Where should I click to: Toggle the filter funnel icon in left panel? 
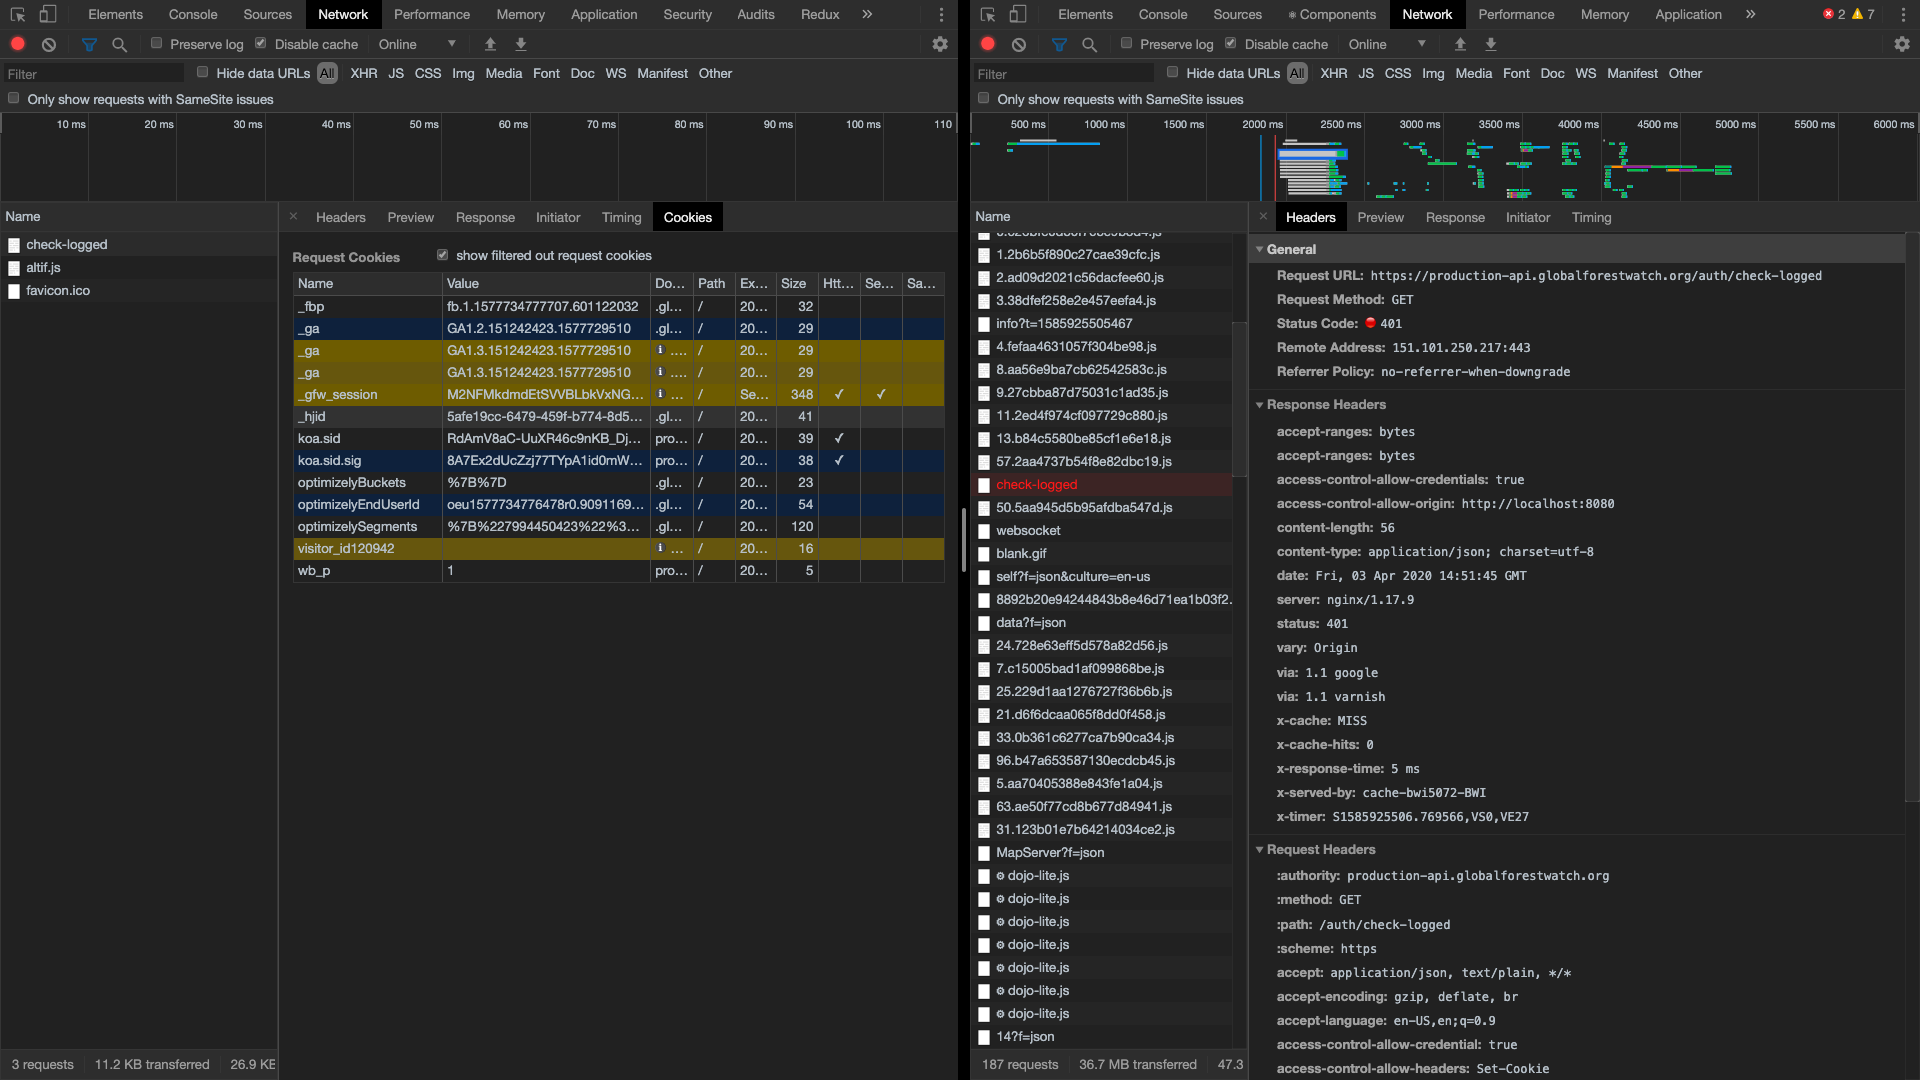coord(89,44)
